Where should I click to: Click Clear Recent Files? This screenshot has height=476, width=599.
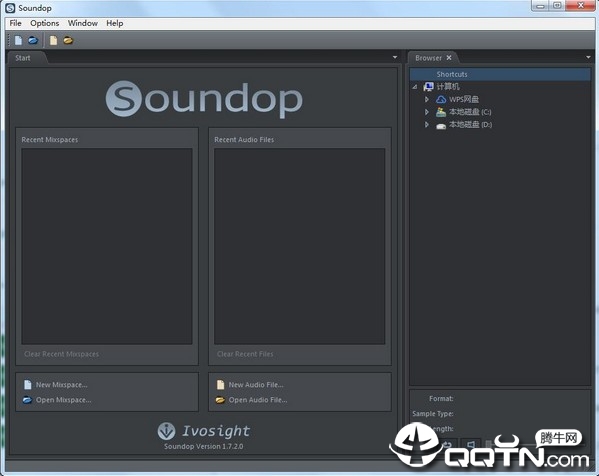[245, 354]
